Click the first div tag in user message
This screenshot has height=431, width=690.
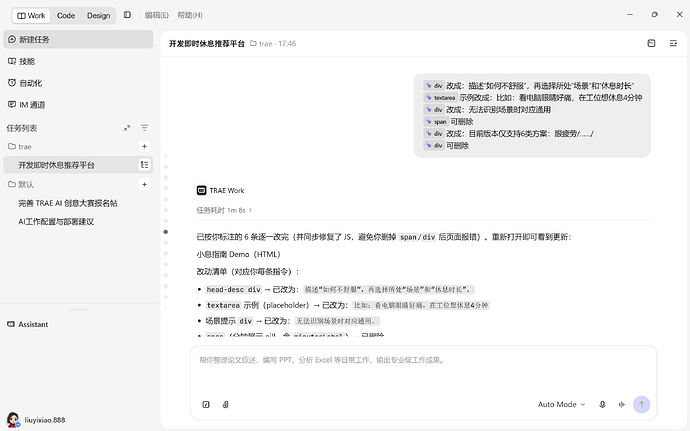click(434, 85)
